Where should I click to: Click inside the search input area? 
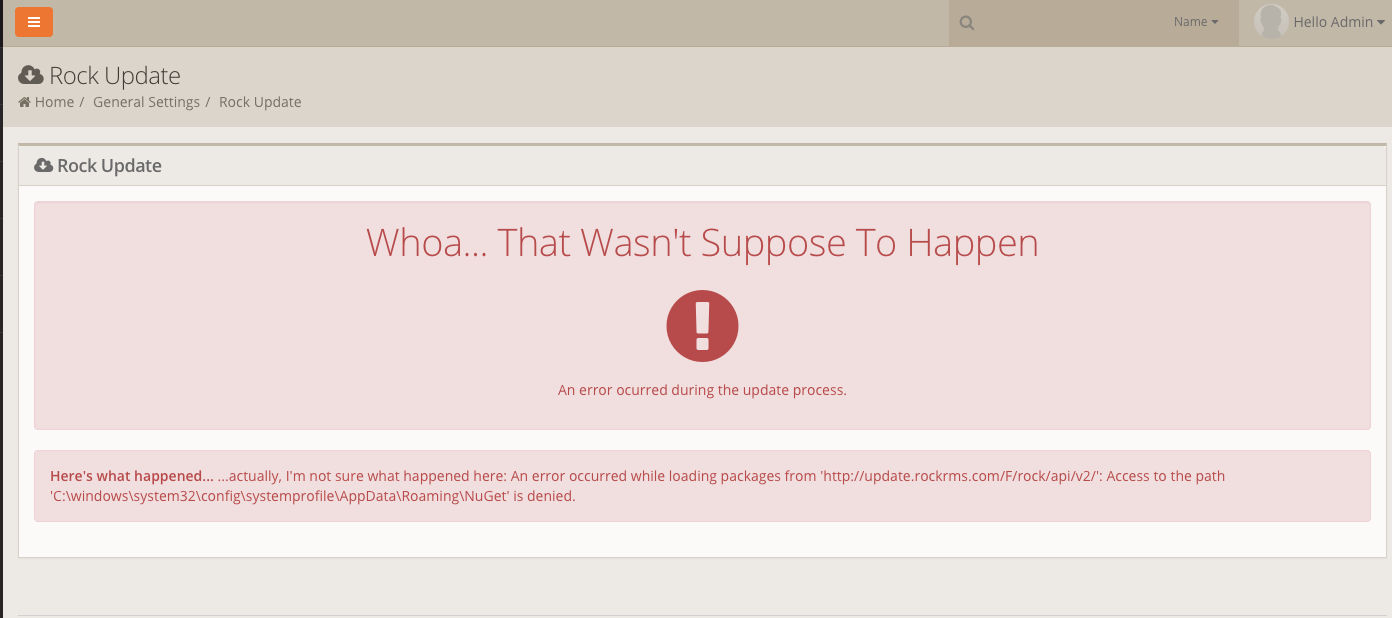[x=1060, y=21]
